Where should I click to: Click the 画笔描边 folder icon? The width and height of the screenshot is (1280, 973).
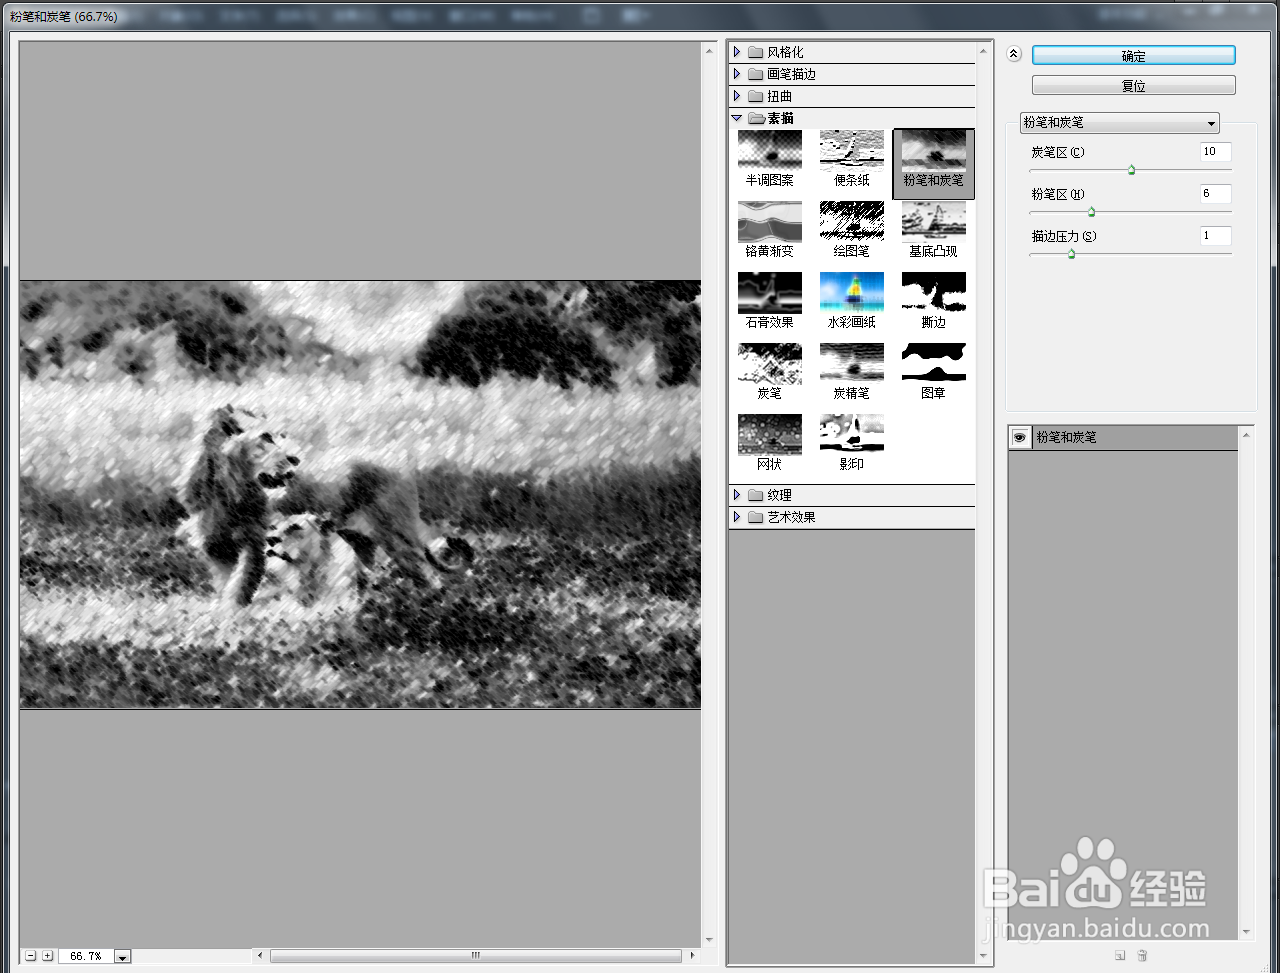click(755, 74)
